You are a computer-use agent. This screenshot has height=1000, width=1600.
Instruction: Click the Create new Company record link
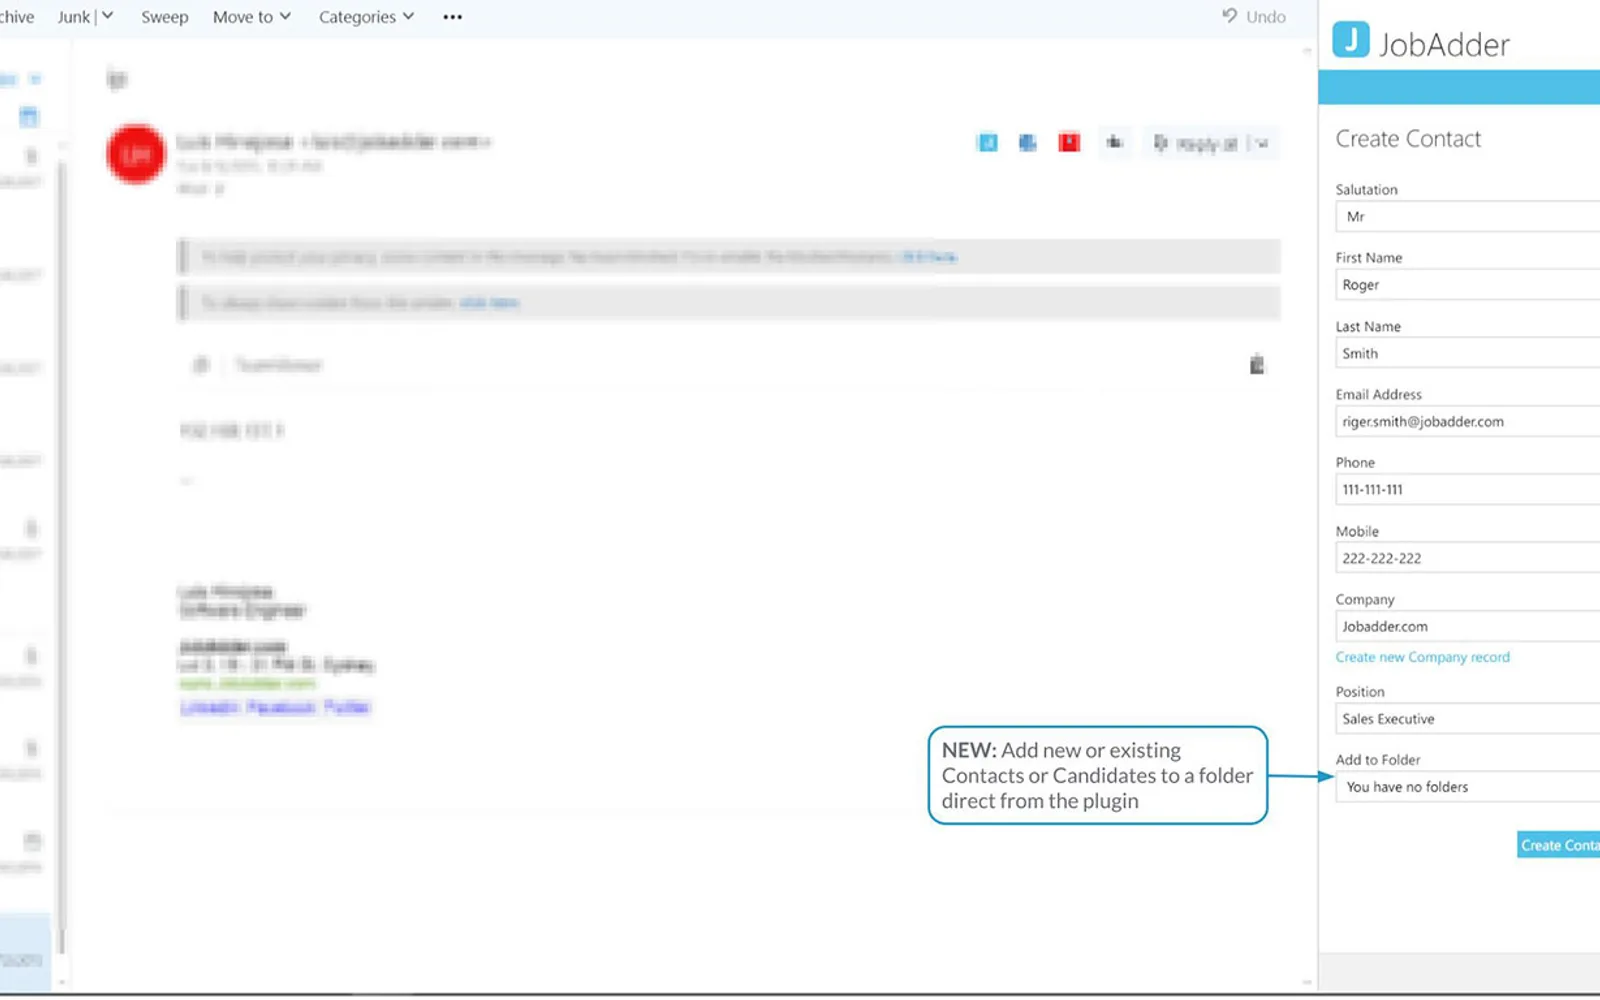pos(1422,657)
